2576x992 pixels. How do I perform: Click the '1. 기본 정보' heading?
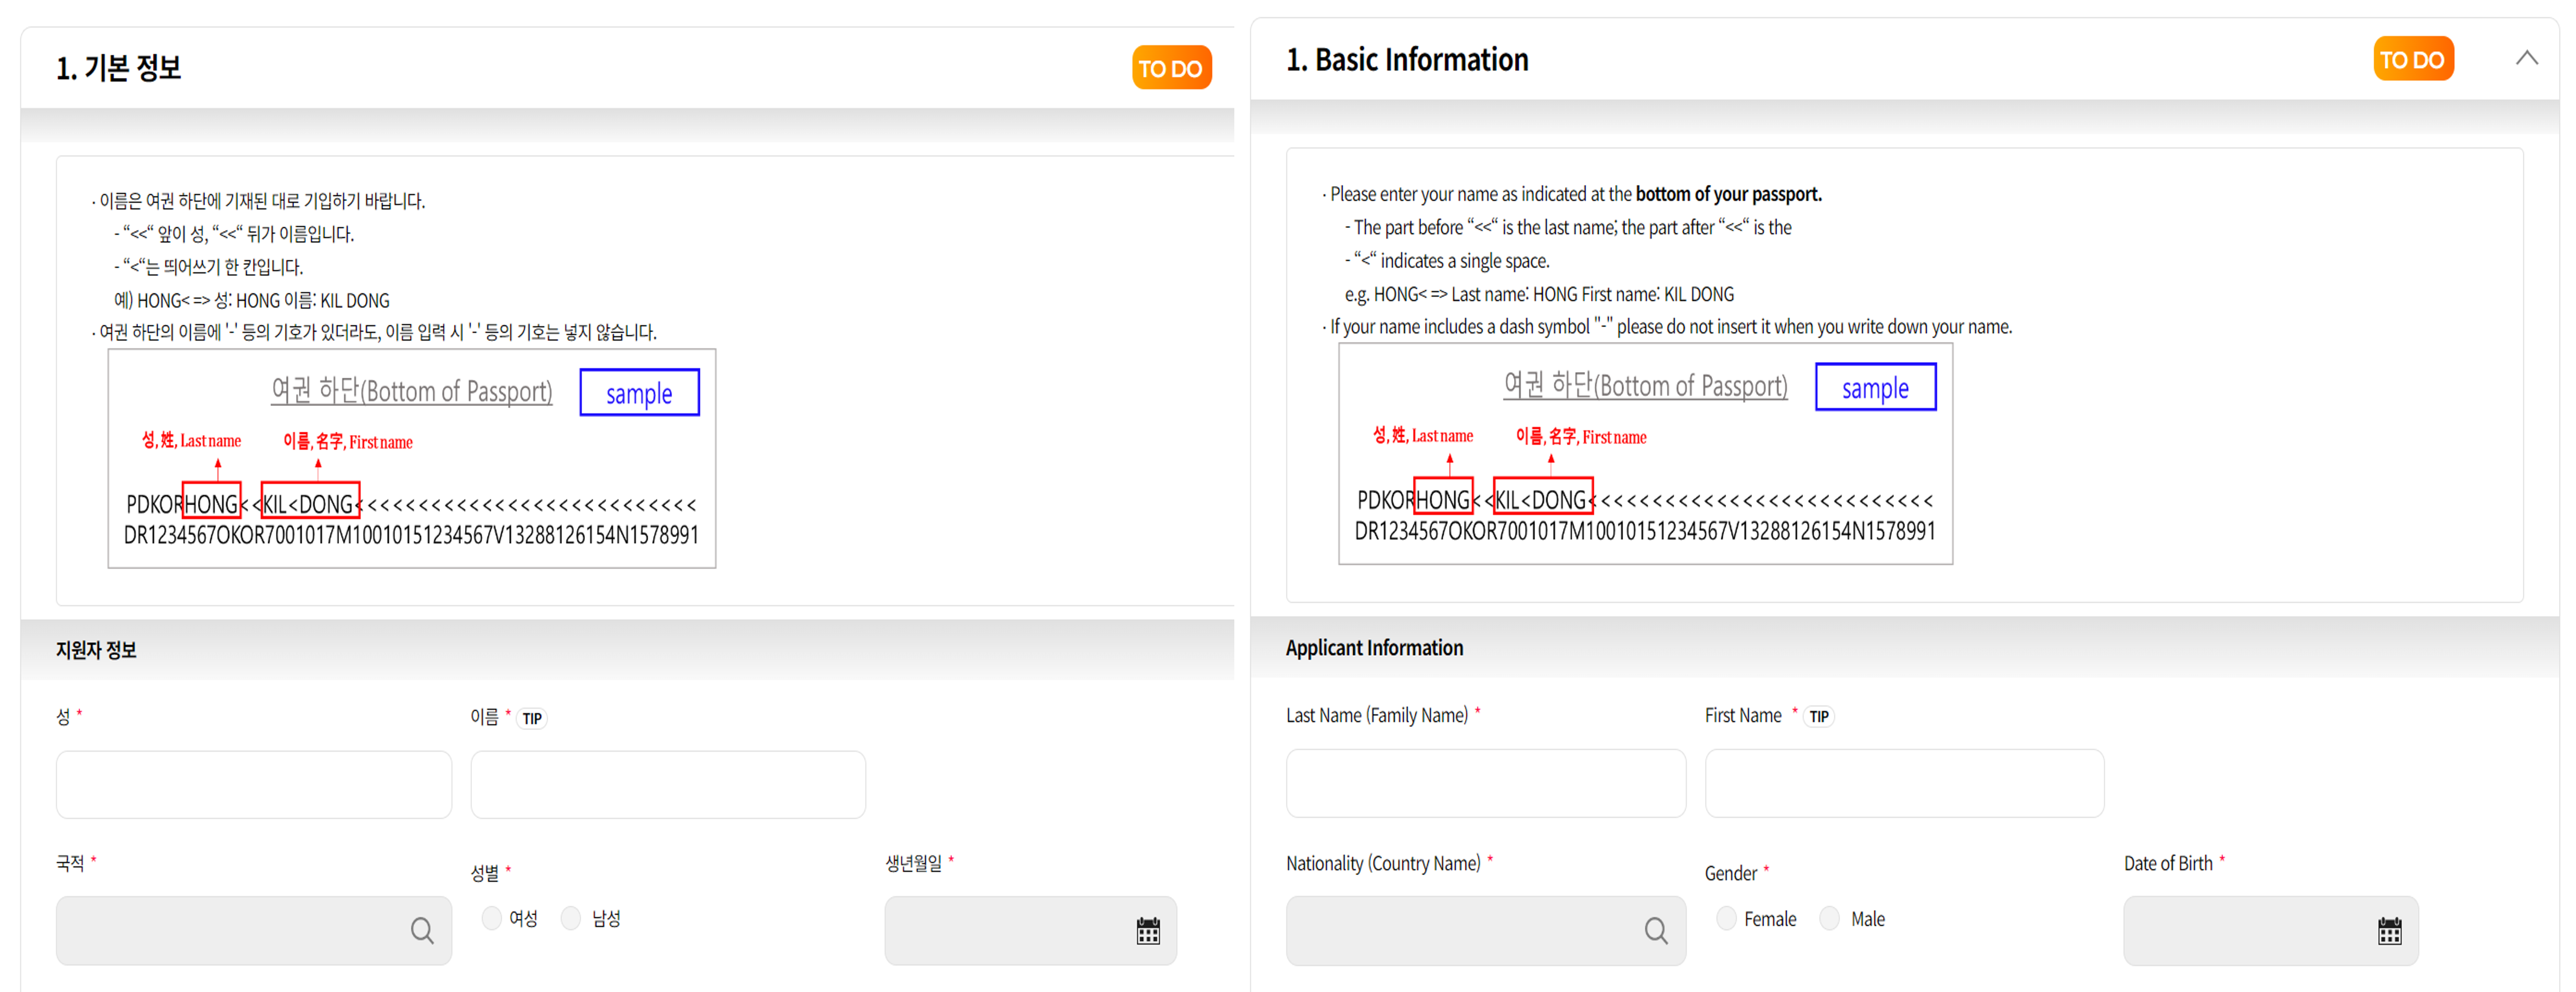[118, 68]
